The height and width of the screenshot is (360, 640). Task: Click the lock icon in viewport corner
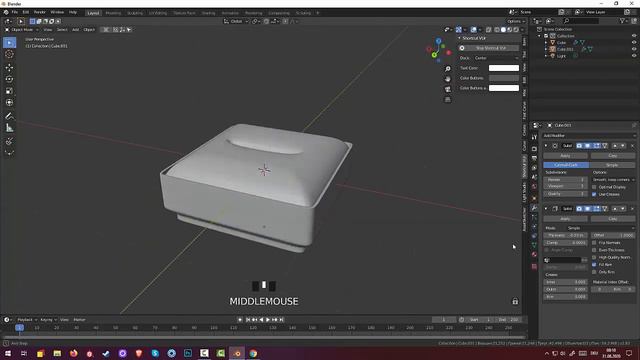tap(515, 301)
